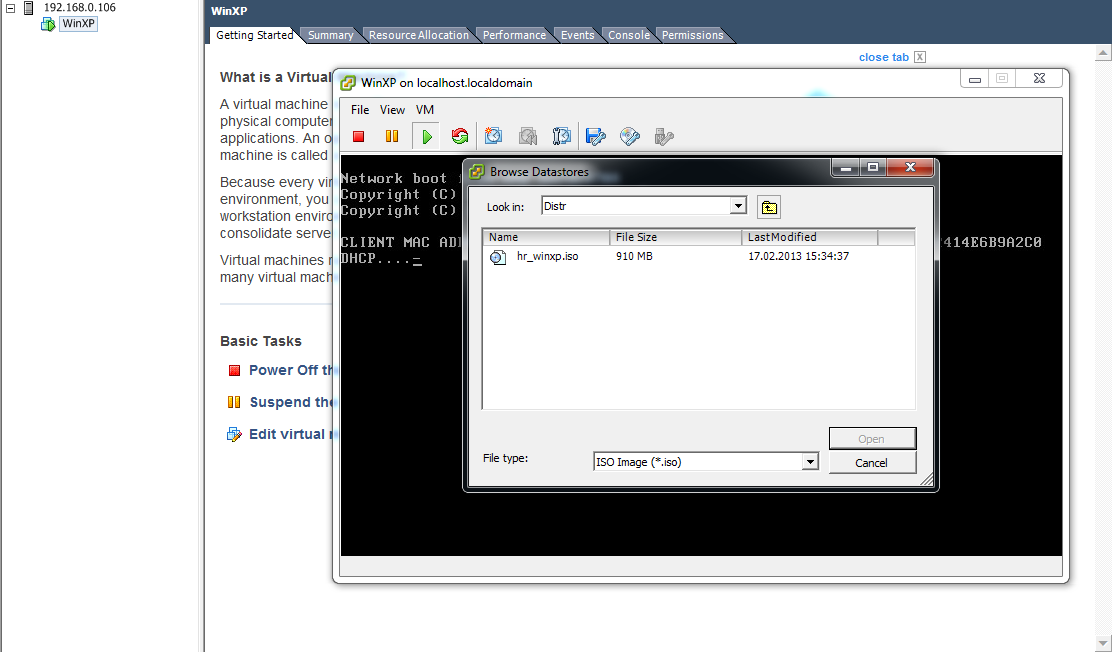The width and height of the screenshot is (1112, 652).
Task: Sort files by the Name column header
Action: pos(546,237)
